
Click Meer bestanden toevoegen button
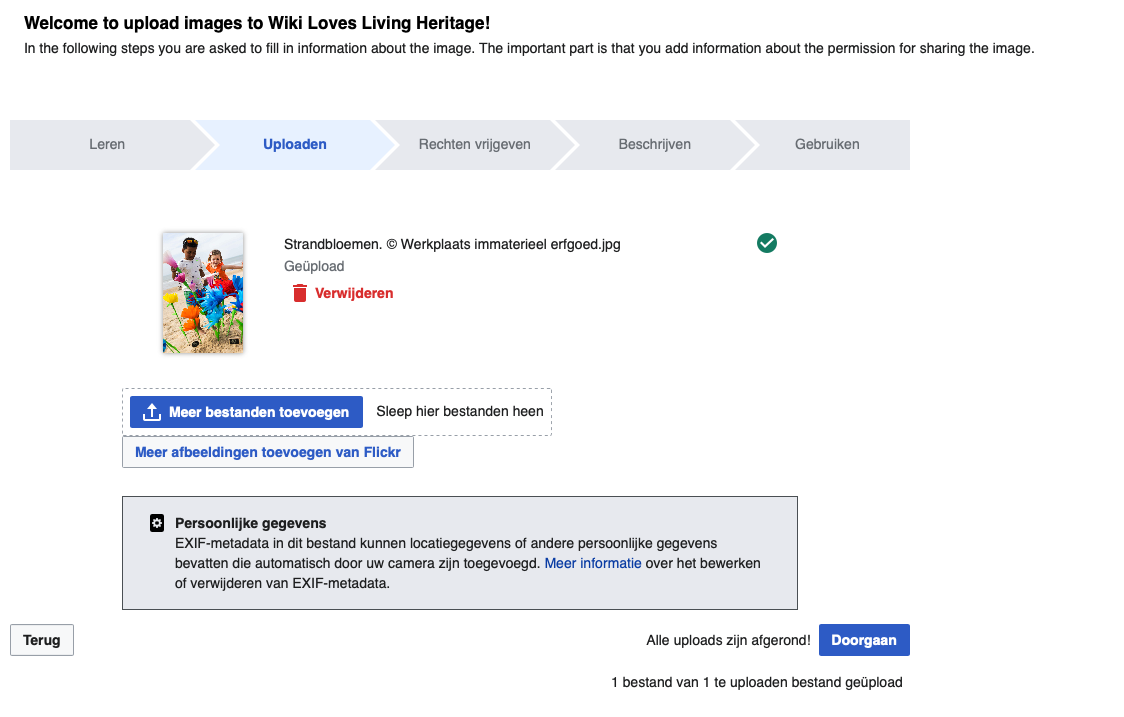tap(246, 412)
